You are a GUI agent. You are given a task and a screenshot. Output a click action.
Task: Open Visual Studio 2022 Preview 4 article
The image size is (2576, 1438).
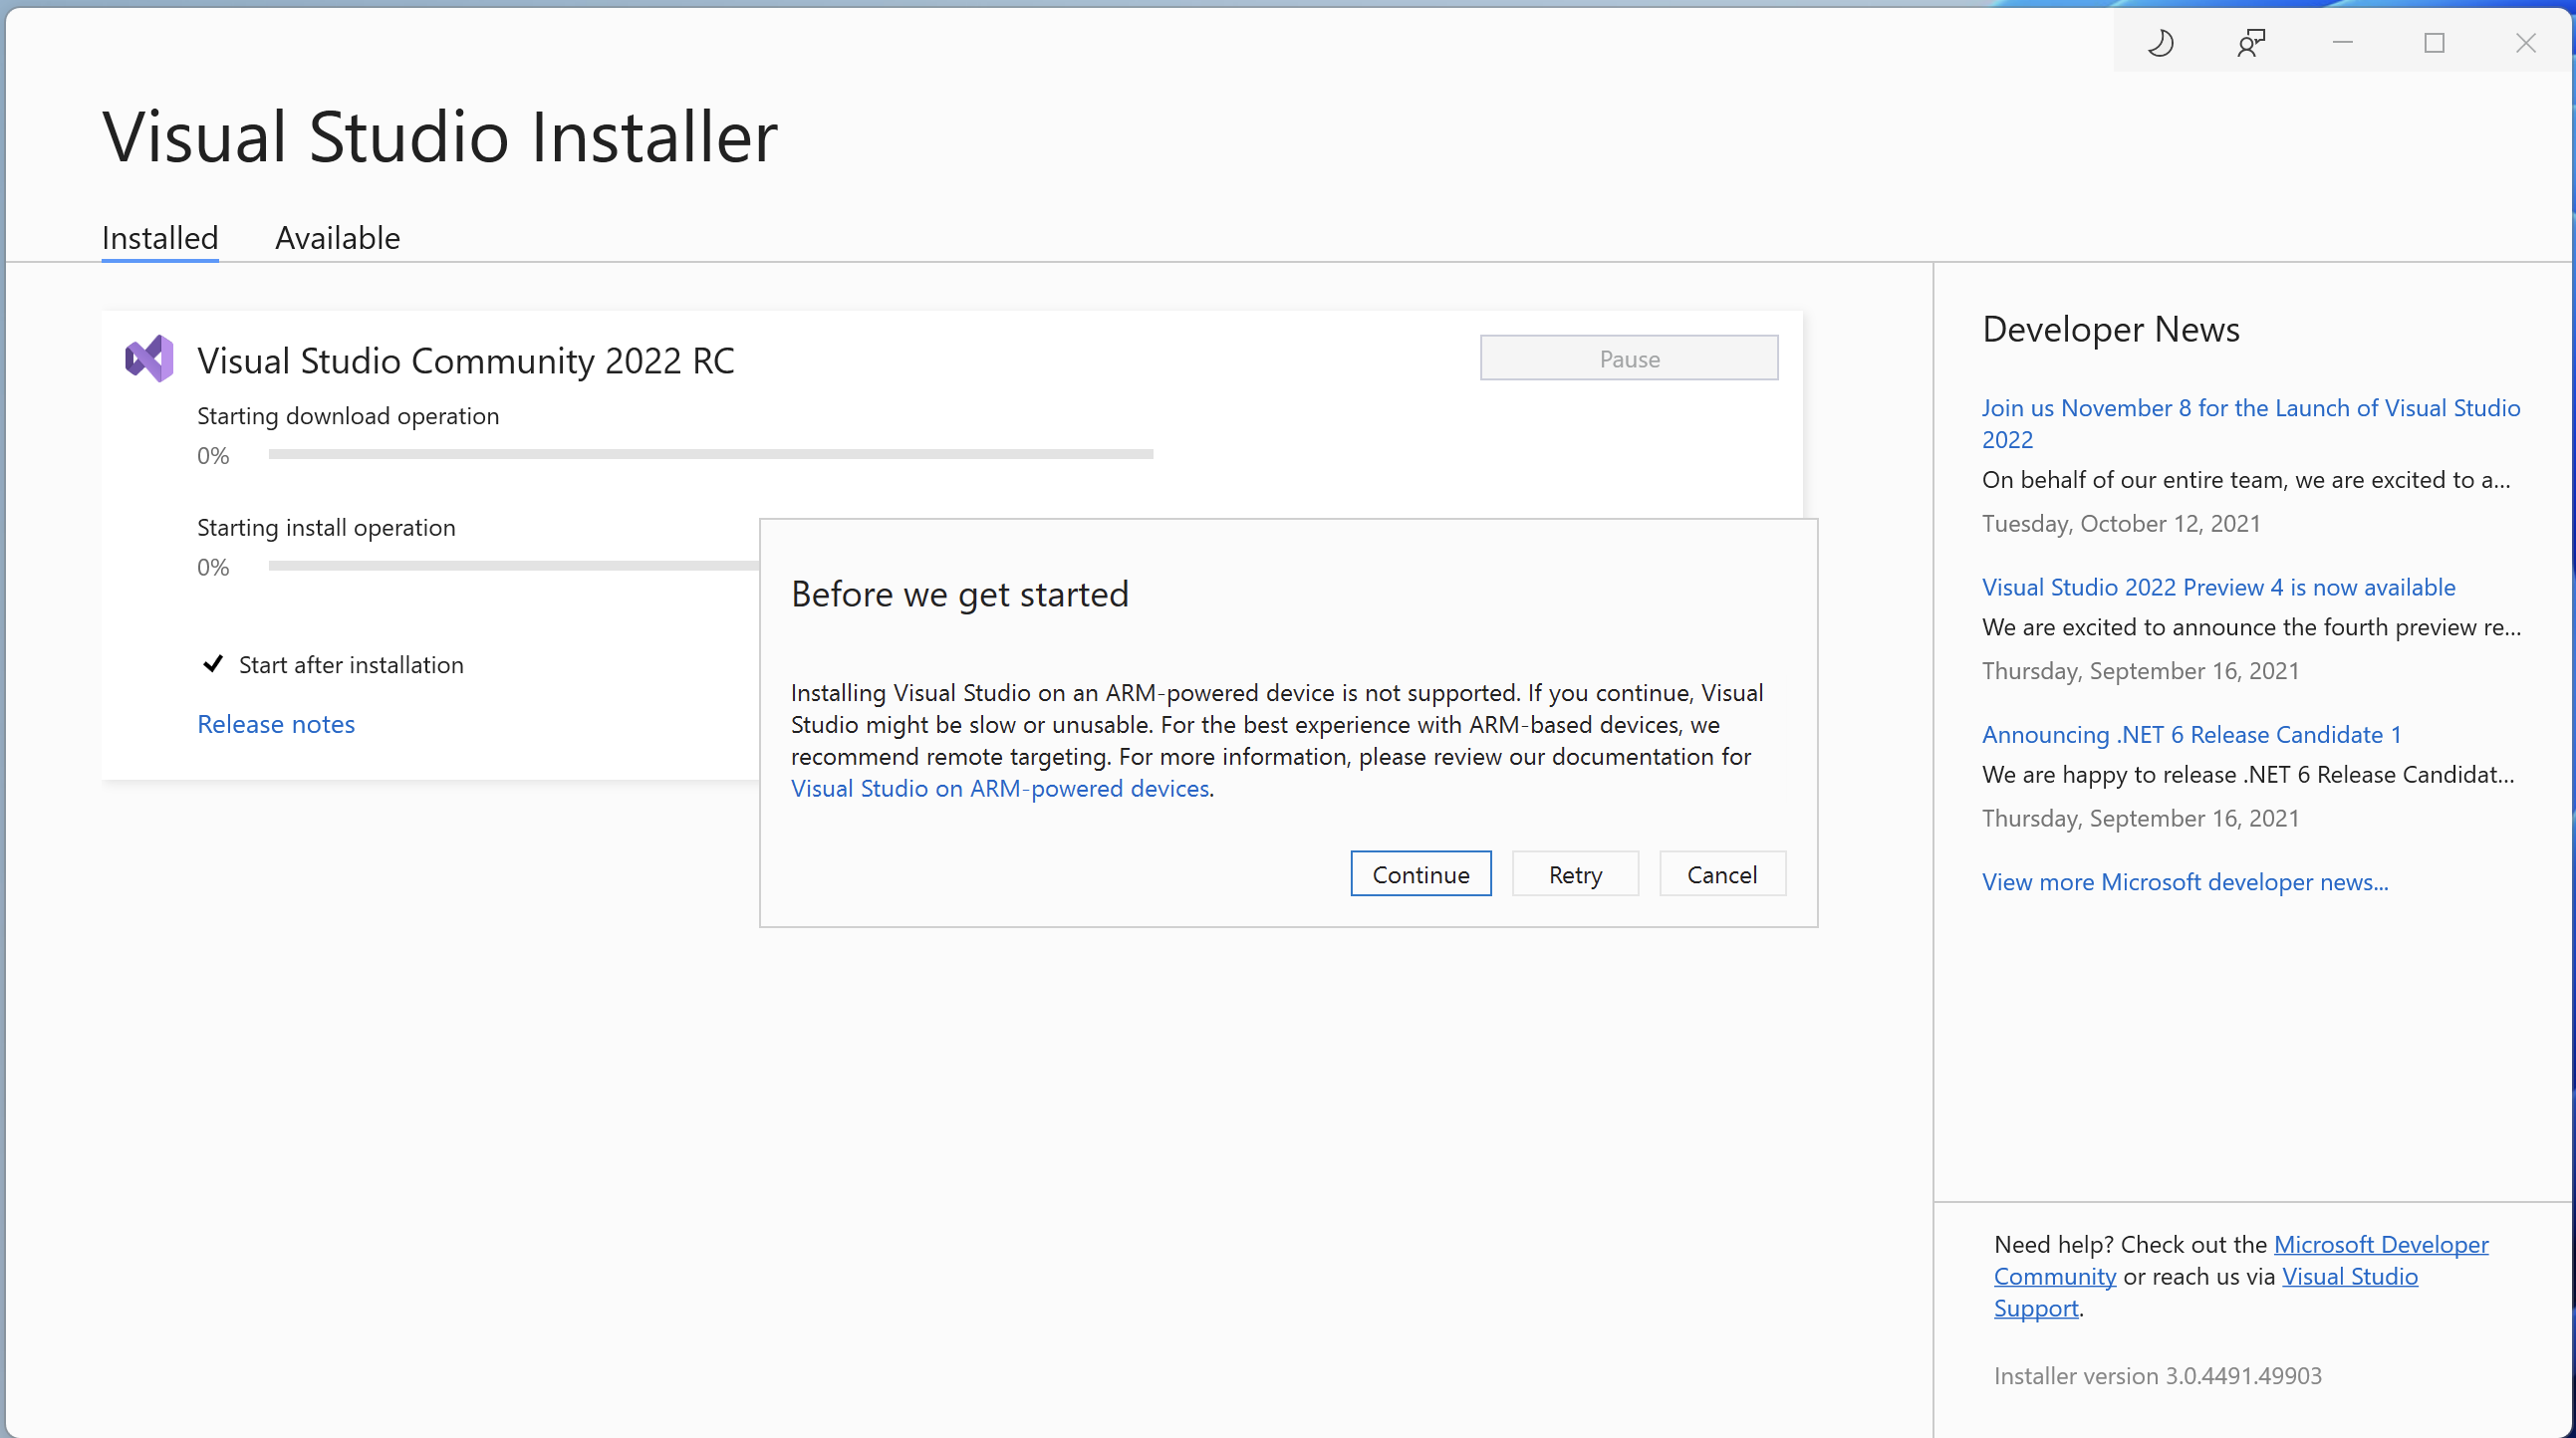2219,587
